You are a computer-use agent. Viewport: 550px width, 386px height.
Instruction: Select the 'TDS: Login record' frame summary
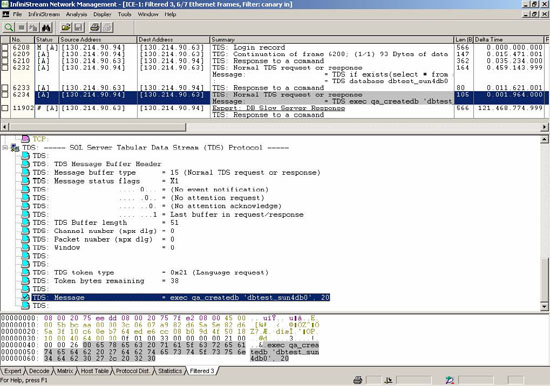point(249,47)
